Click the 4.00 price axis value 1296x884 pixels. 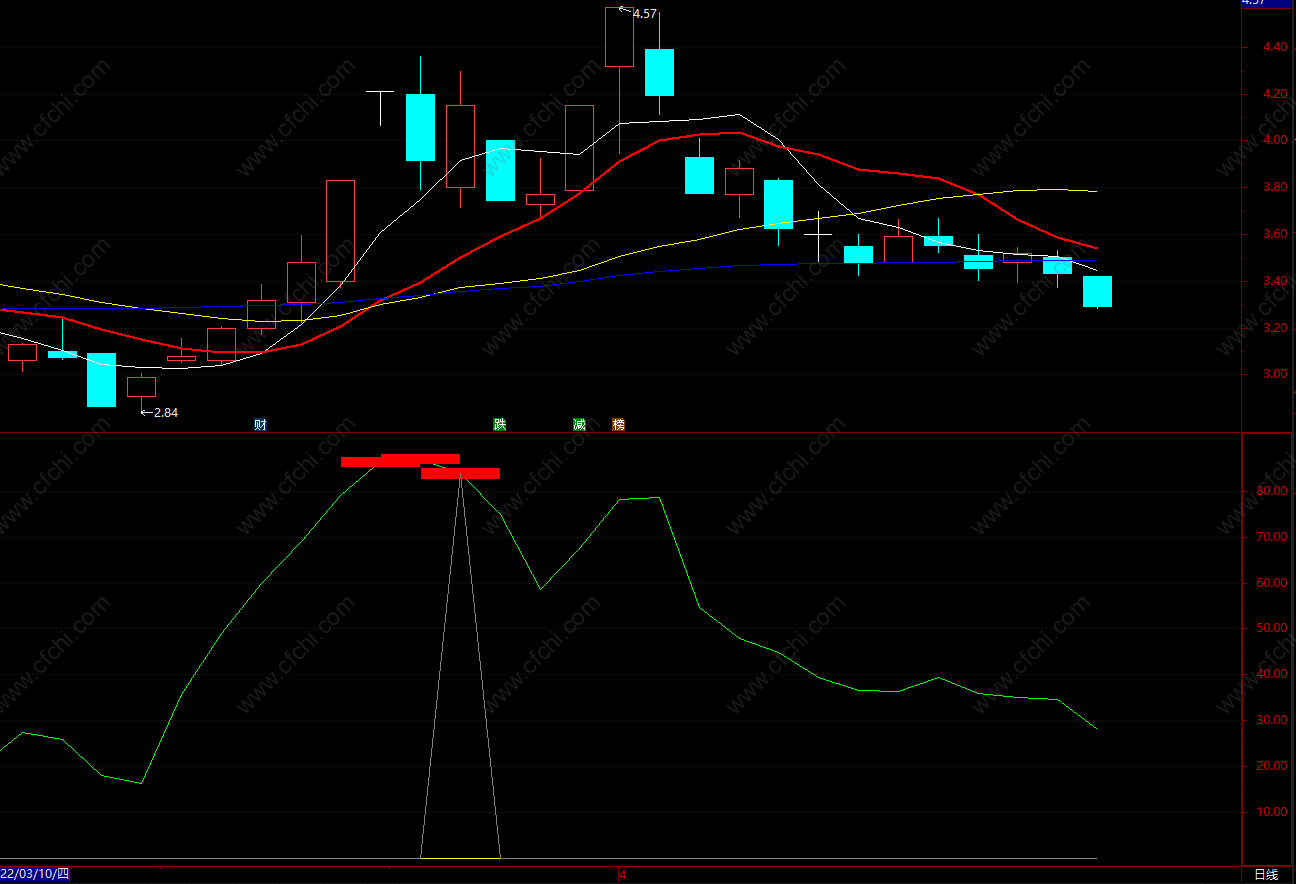click(x=1275, y=140)
